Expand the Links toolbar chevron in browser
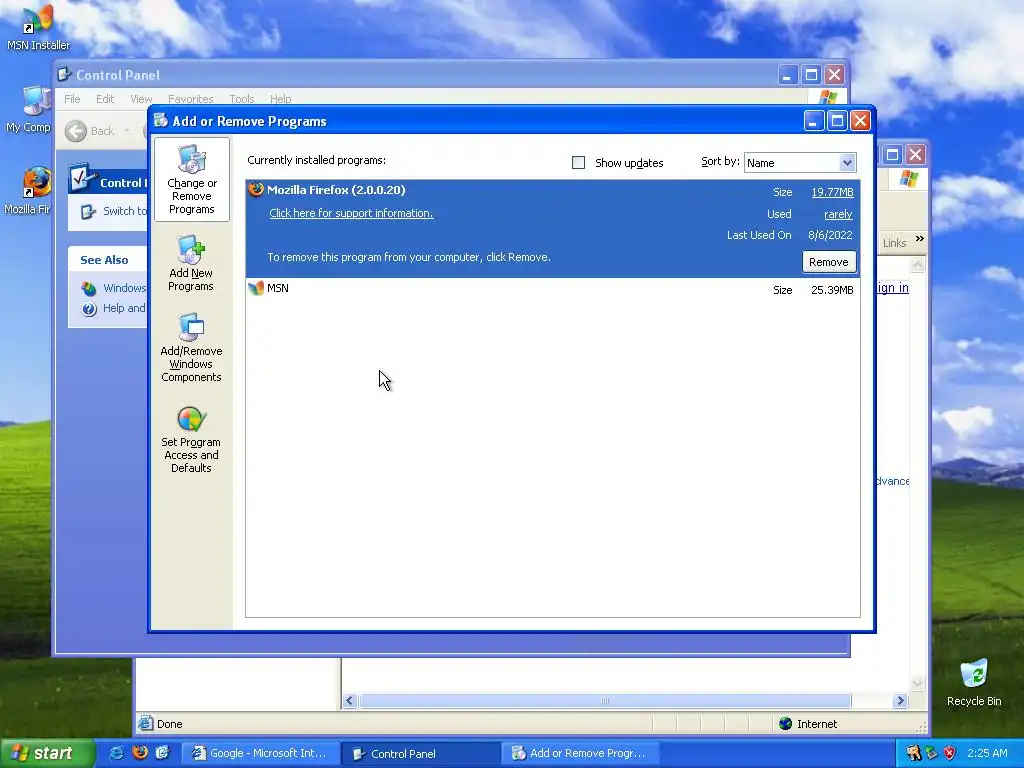Image resolution: width=1024 pixels, height=768 pixels. pyautogui.click(x=920, y=239)
